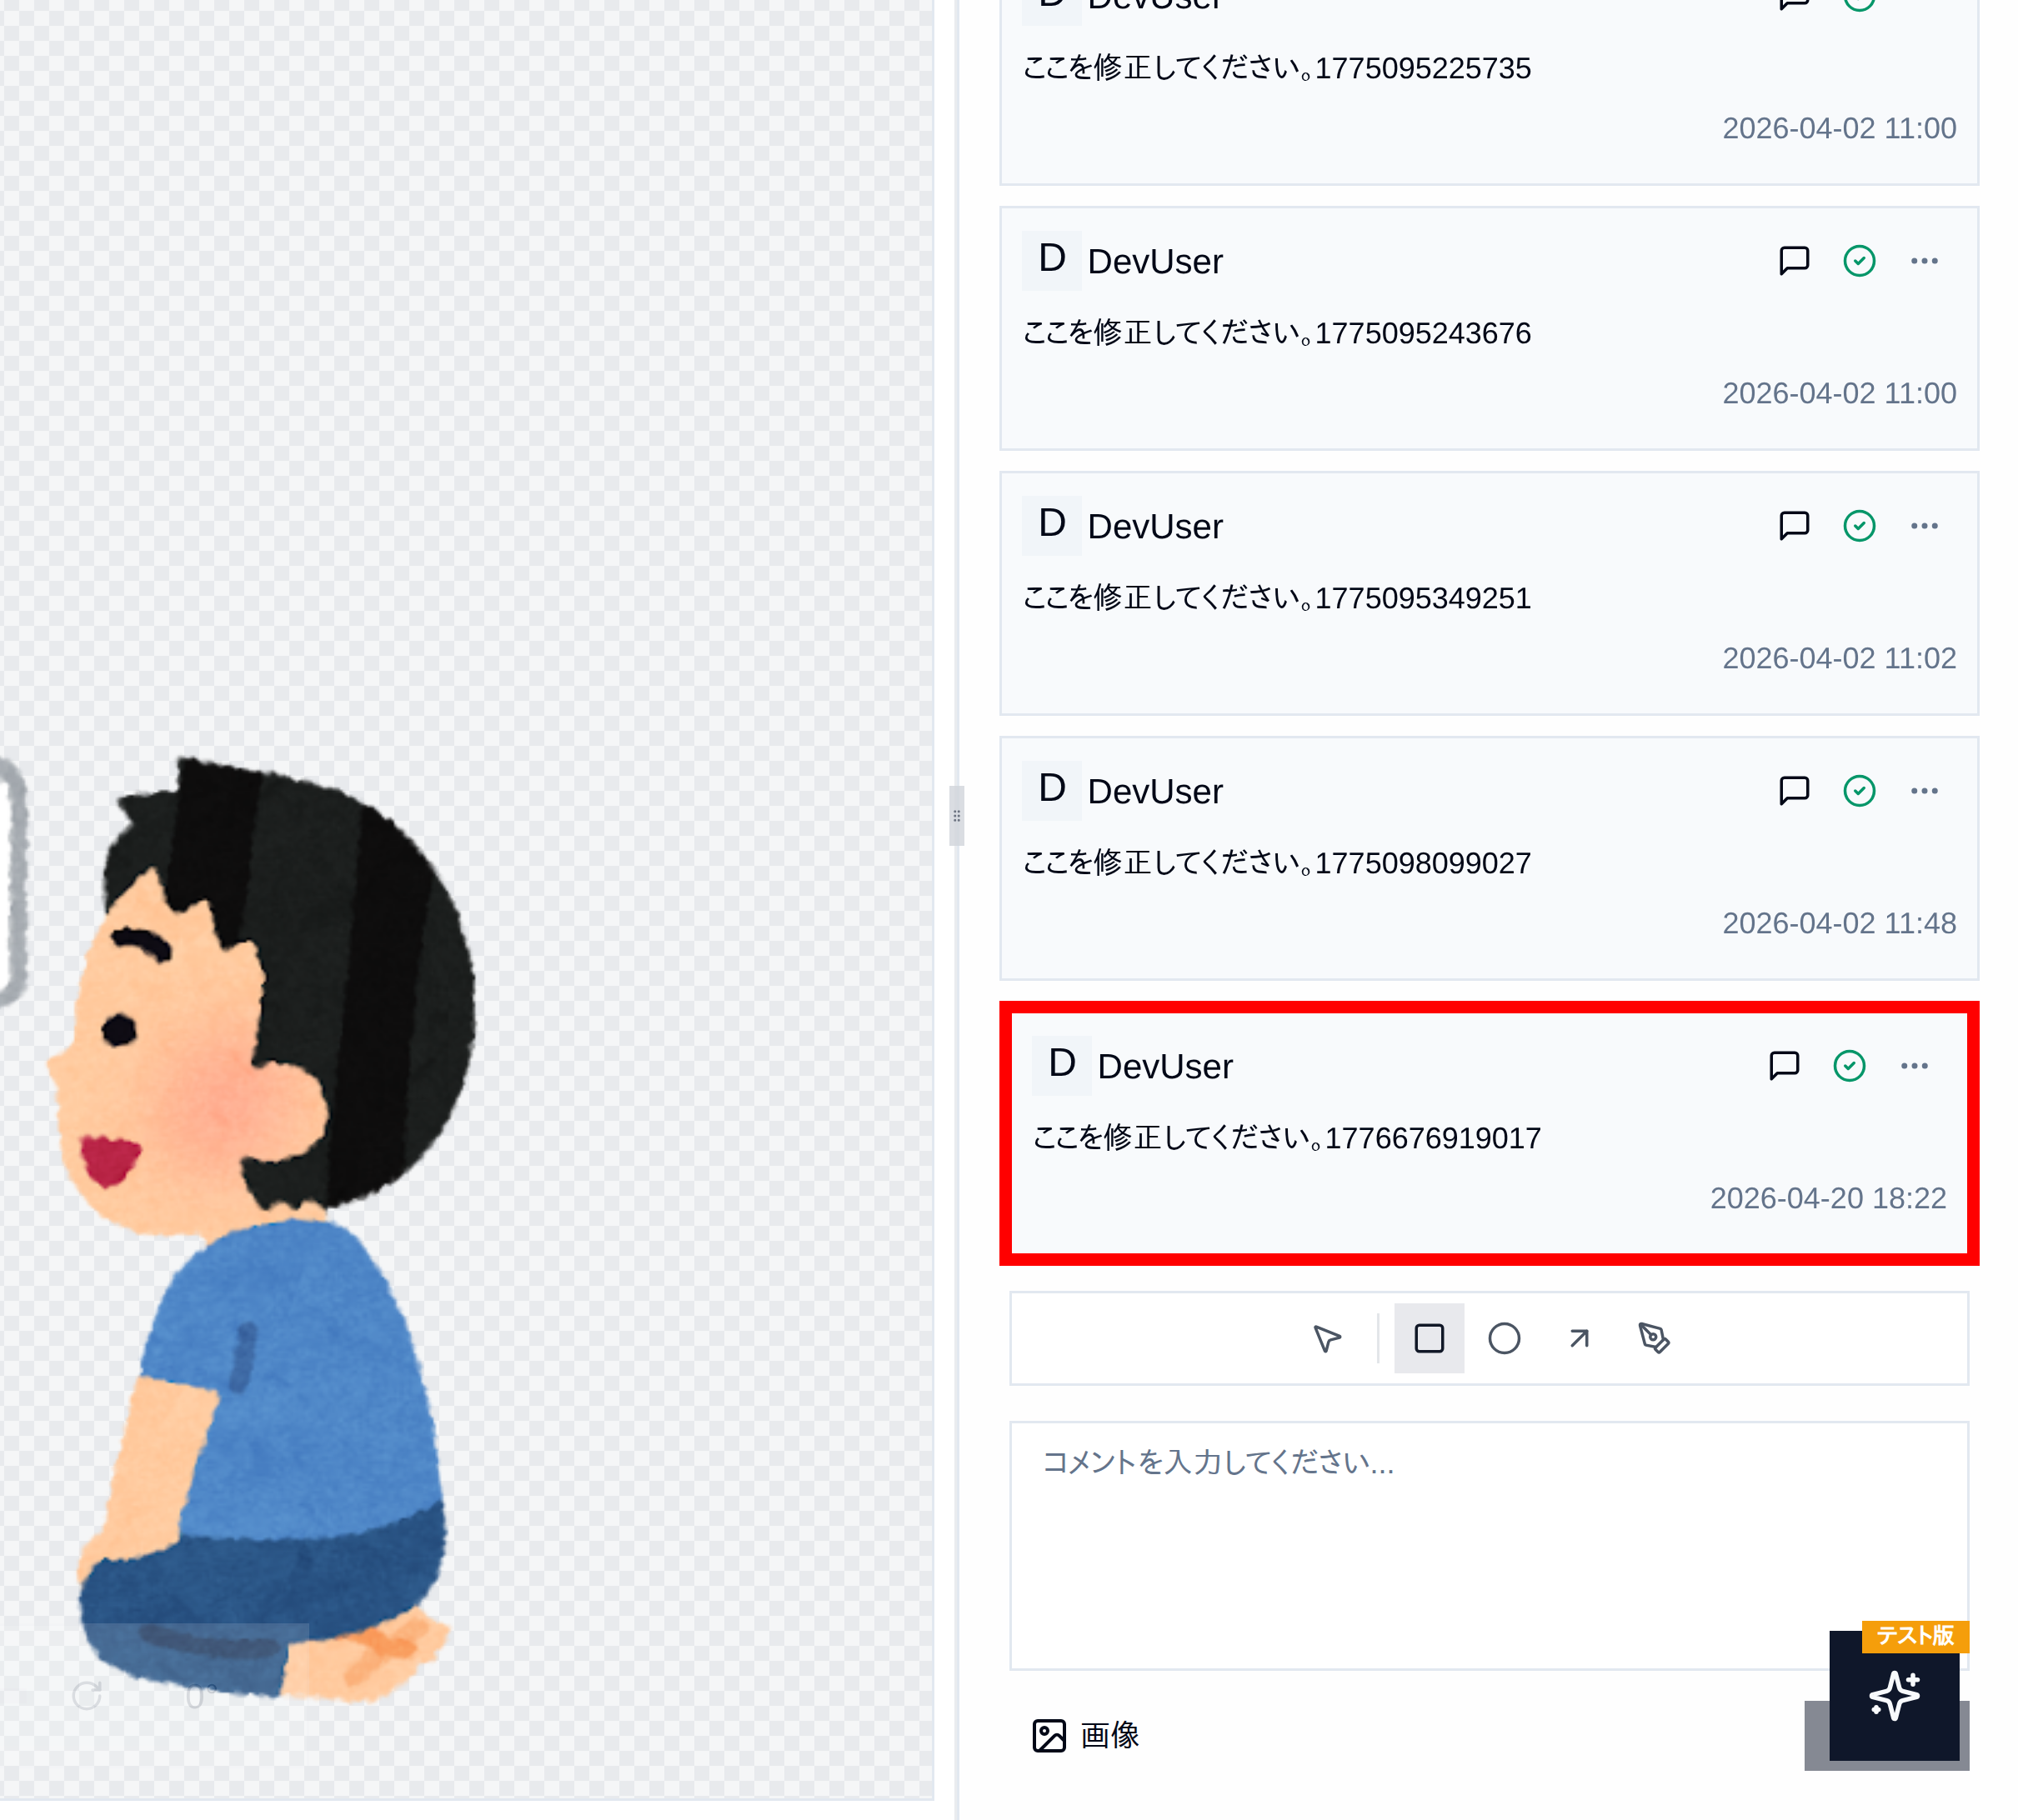Image resolution: width=2018 pixels, height=1820 pixels.
Task: Mark comment 1775098099027 as resolved
Action: click(x=1859, y=791)
